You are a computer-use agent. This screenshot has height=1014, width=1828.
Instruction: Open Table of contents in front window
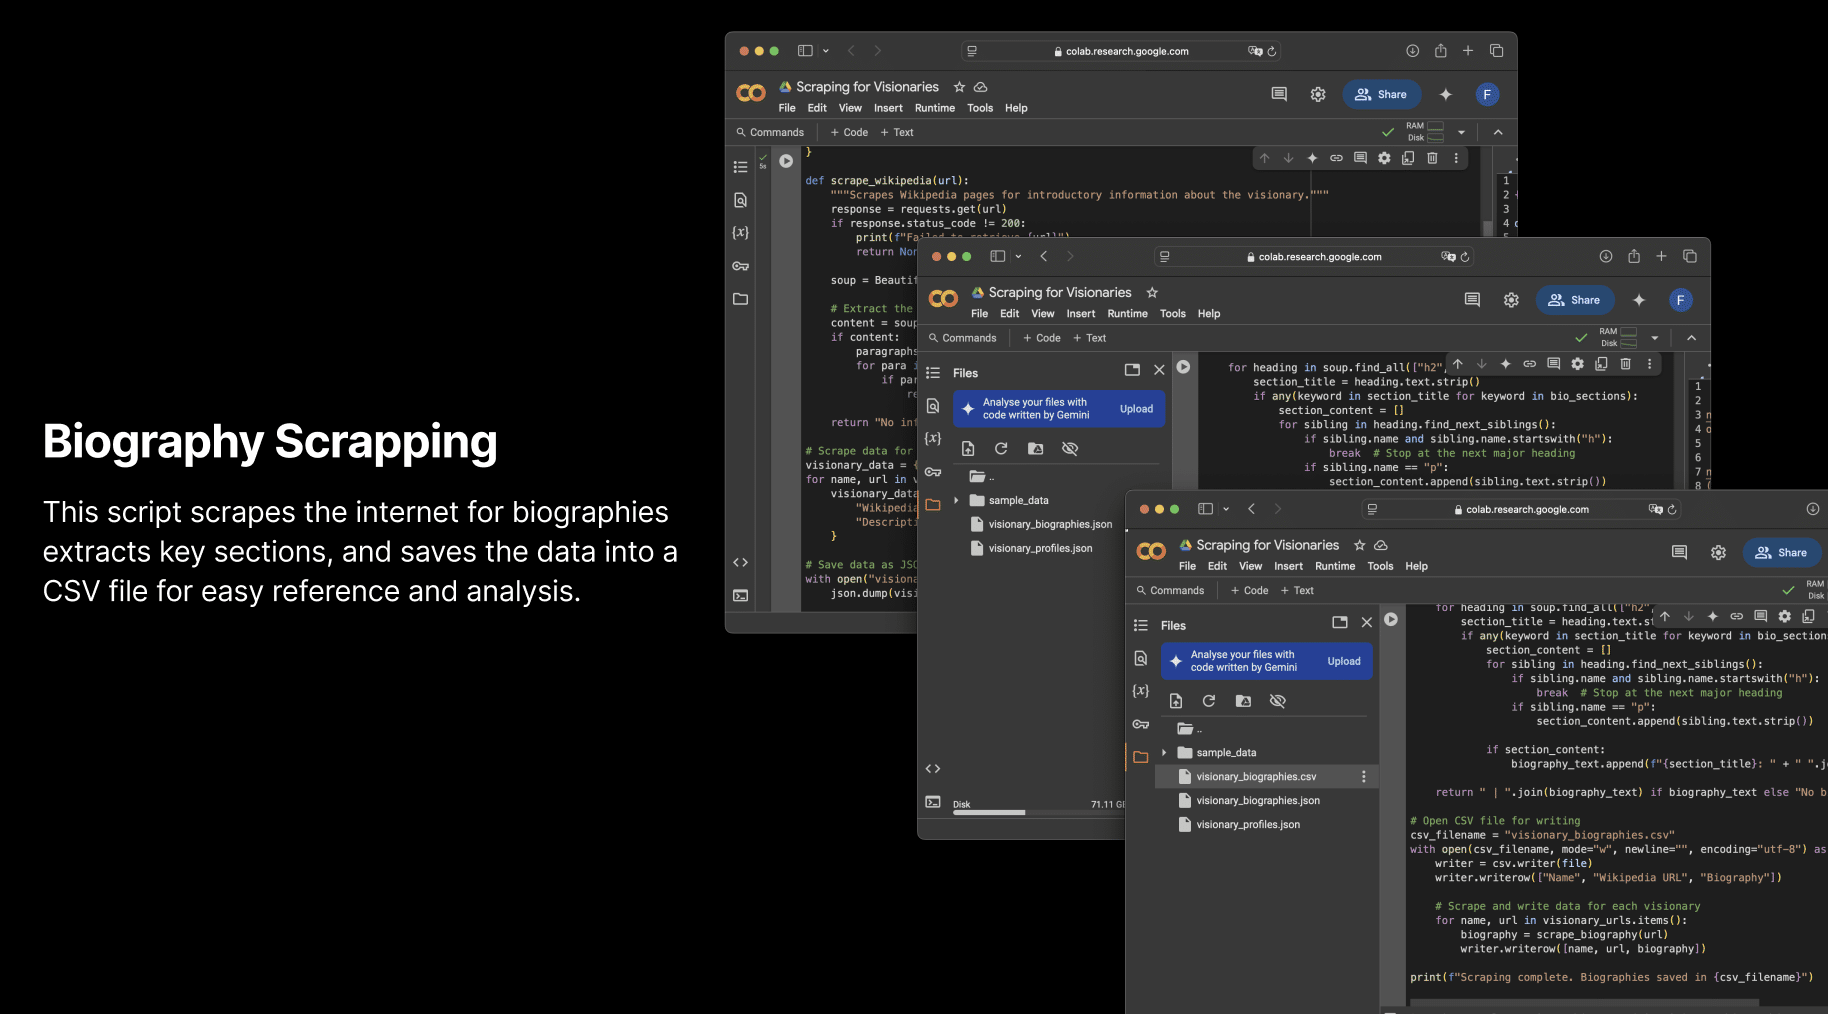point(1141,625)
